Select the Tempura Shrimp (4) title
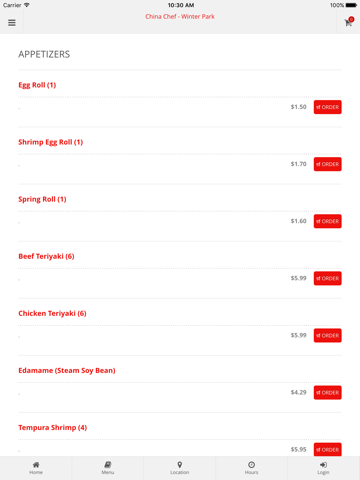Image resolution: width=360 pixels, height=480 pixels. coord(53,427)
